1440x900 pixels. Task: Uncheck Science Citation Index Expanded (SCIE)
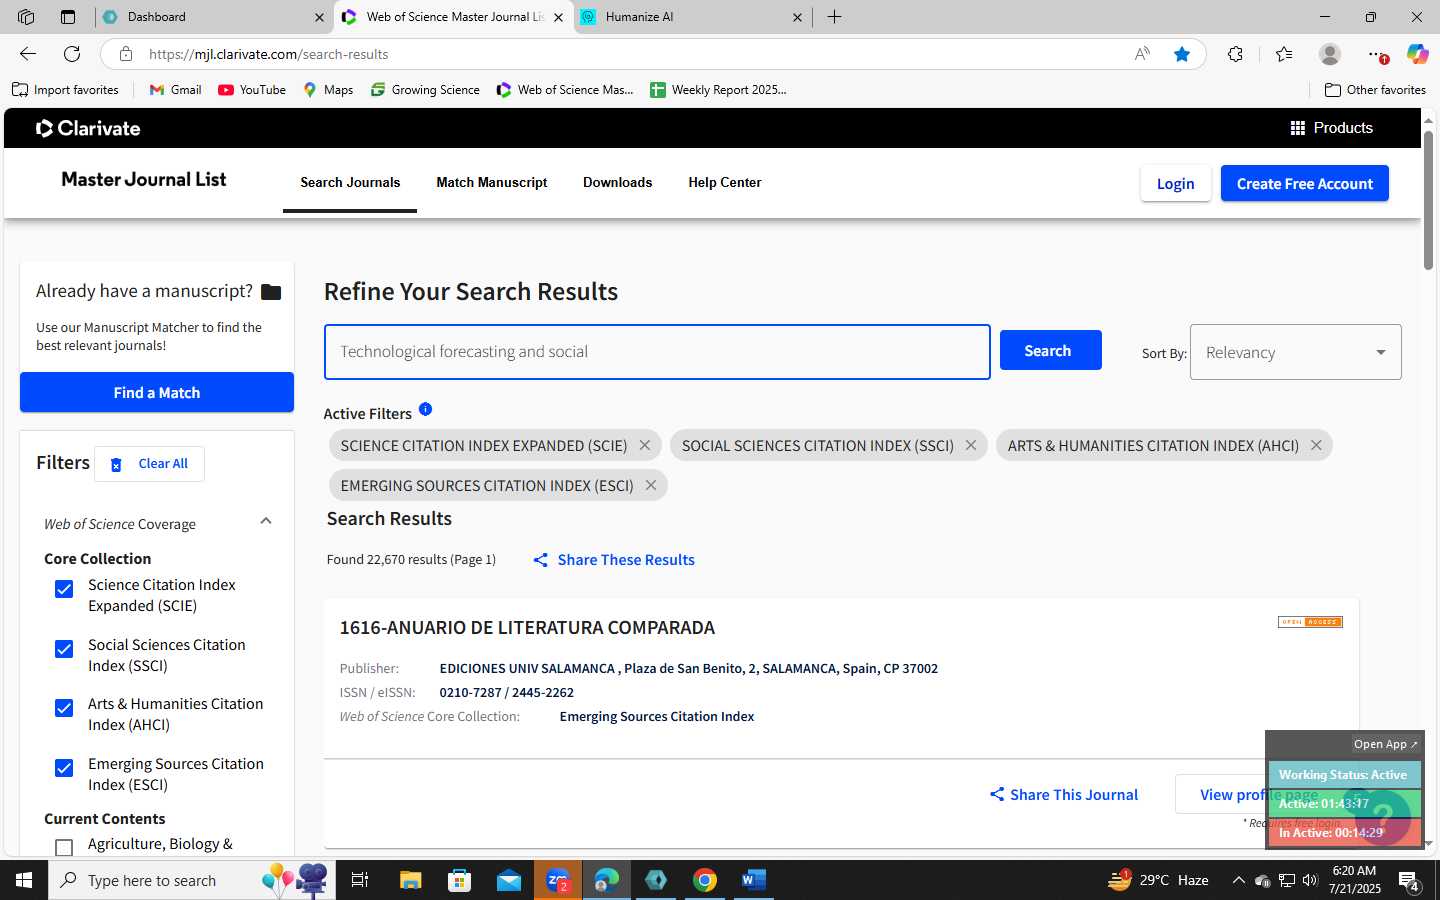click(64, 589)
